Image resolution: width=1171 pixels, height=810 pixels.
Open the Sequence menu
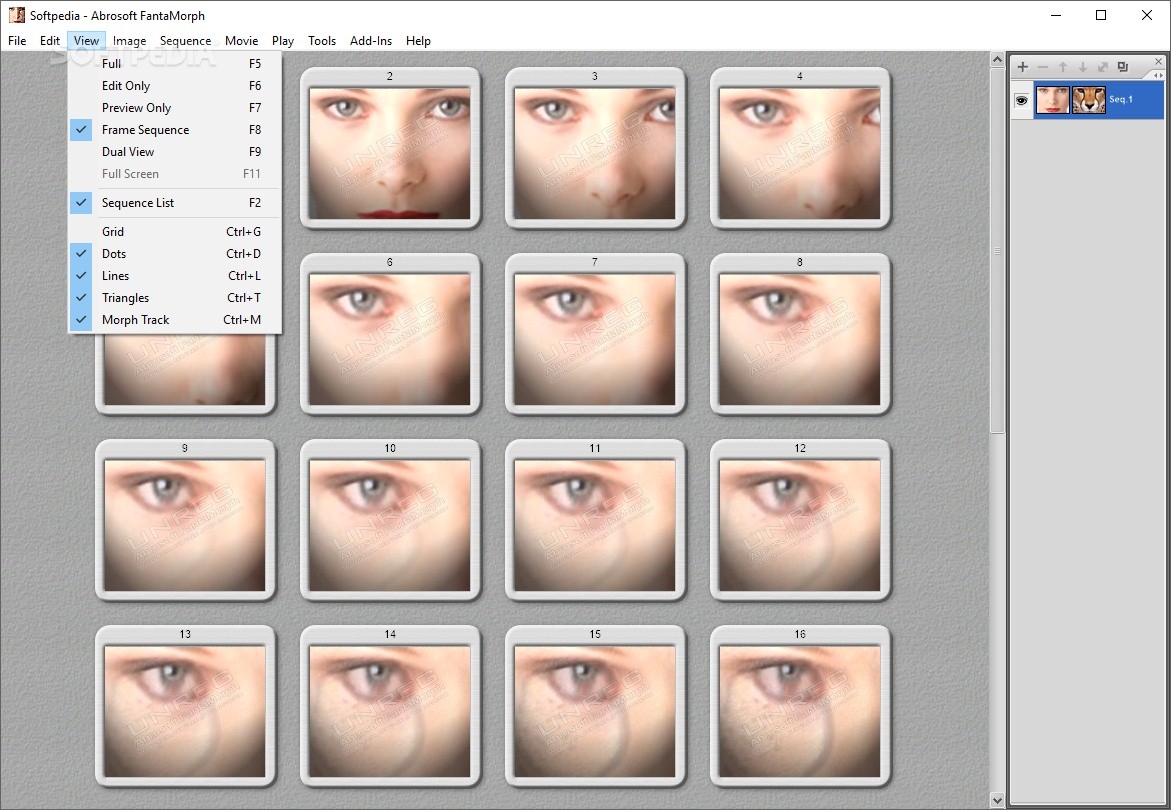coord(185,40)
